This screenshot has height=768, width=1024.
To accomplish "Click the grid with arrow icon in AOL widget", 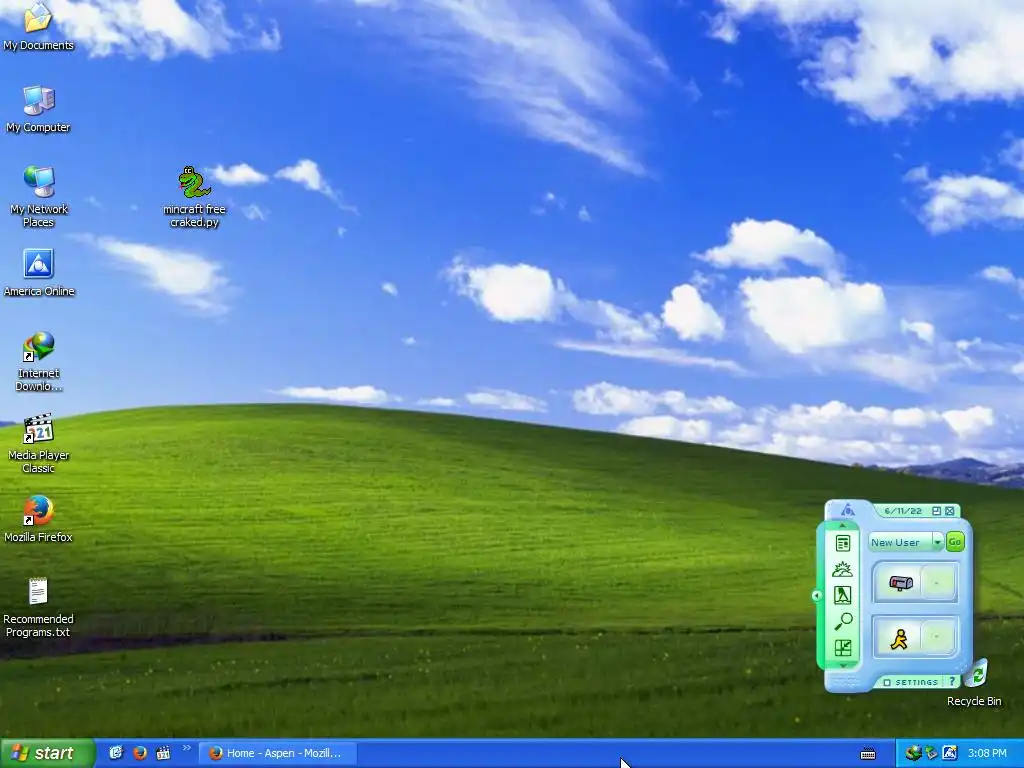I will tap(842, 648).
